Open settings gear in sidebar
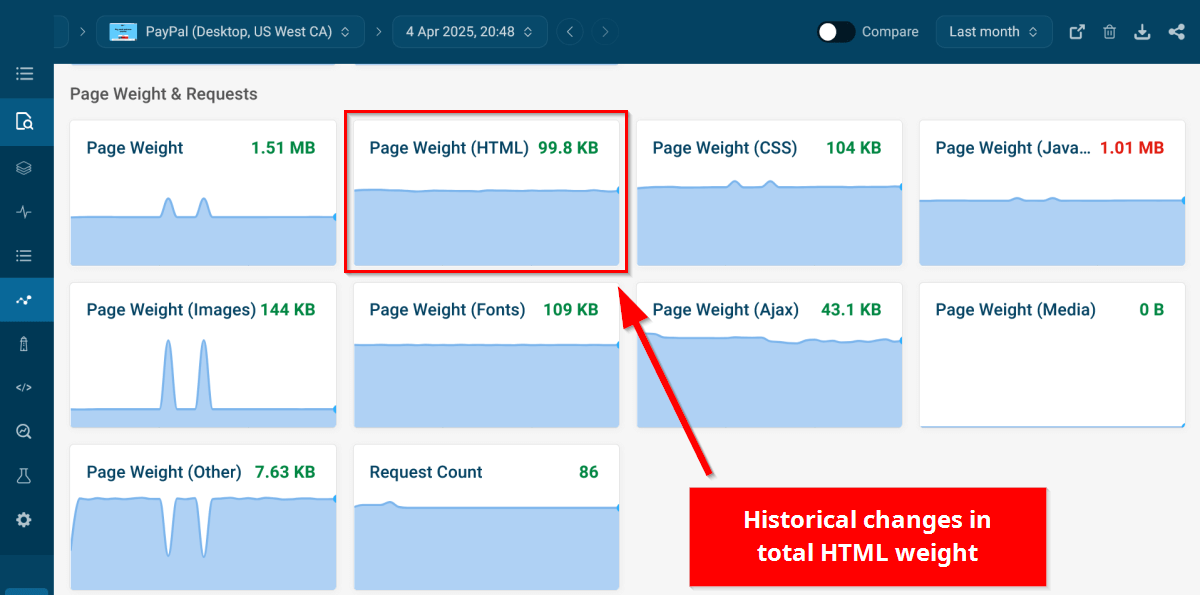 pos(25,520)
